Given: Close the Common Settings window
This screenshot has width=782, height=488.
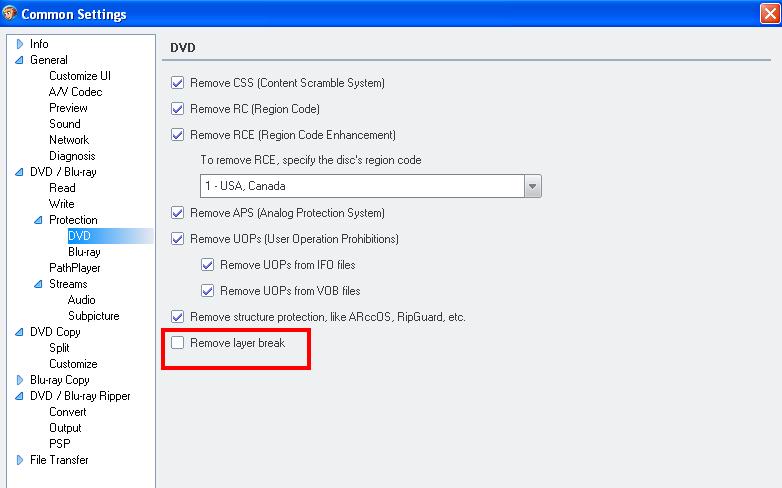Looking at the screenshot, I should 766,14.
